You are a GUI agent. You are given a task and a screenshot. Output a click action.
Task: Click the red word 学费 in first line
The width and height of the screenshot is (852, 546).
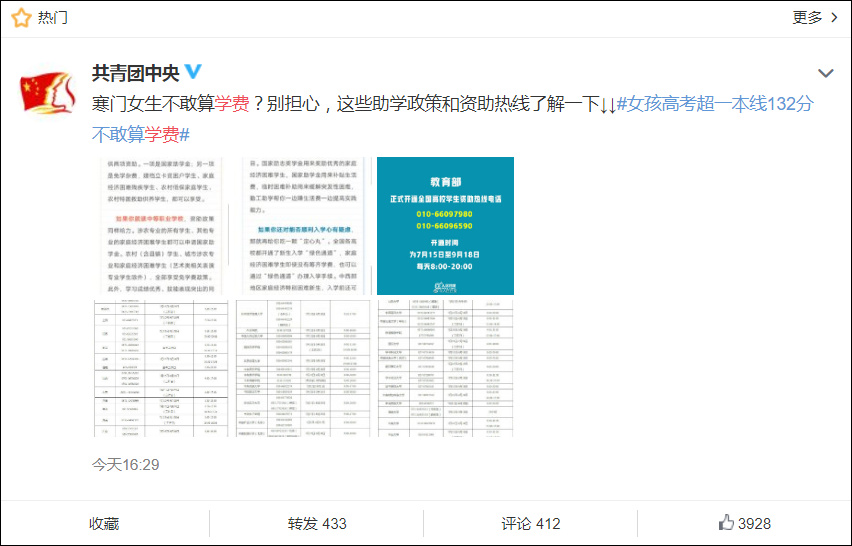pyautogui.click(x=232, y=104)
